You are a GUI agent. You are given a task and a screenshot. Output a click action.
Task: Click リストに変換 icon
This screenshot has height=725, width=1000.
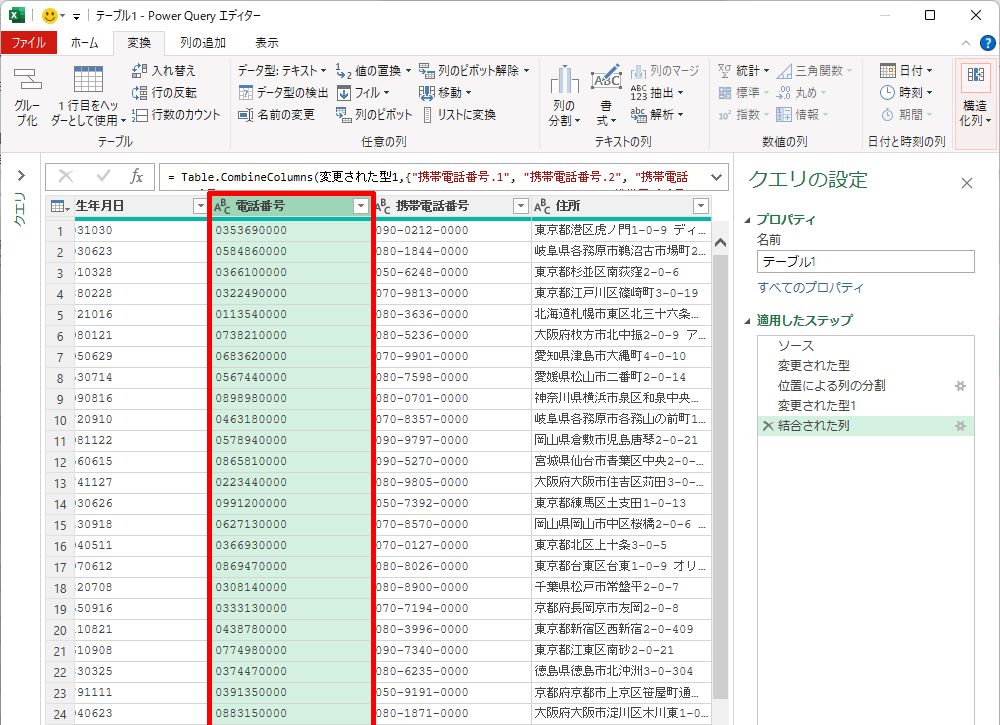click(428, 115)
